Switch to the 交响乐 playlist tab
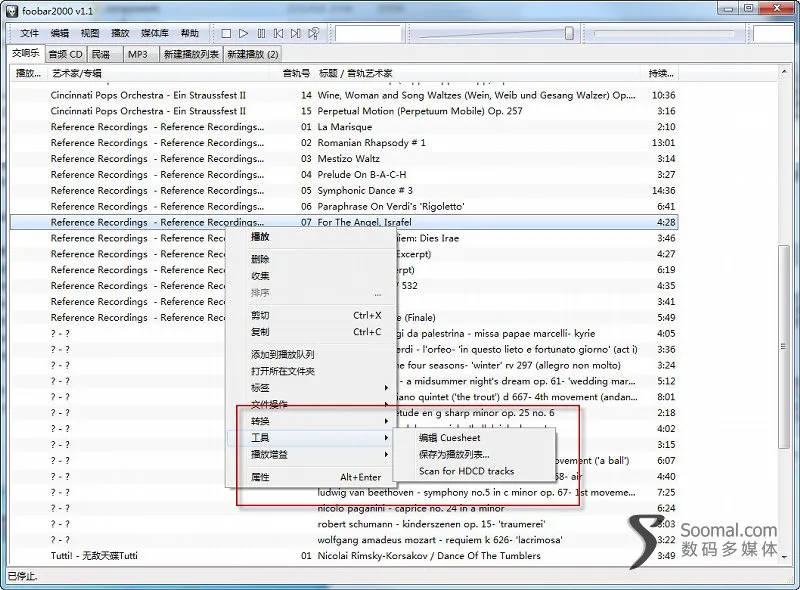The width and height of the screenshot is (800, 590). coord(26,53)
